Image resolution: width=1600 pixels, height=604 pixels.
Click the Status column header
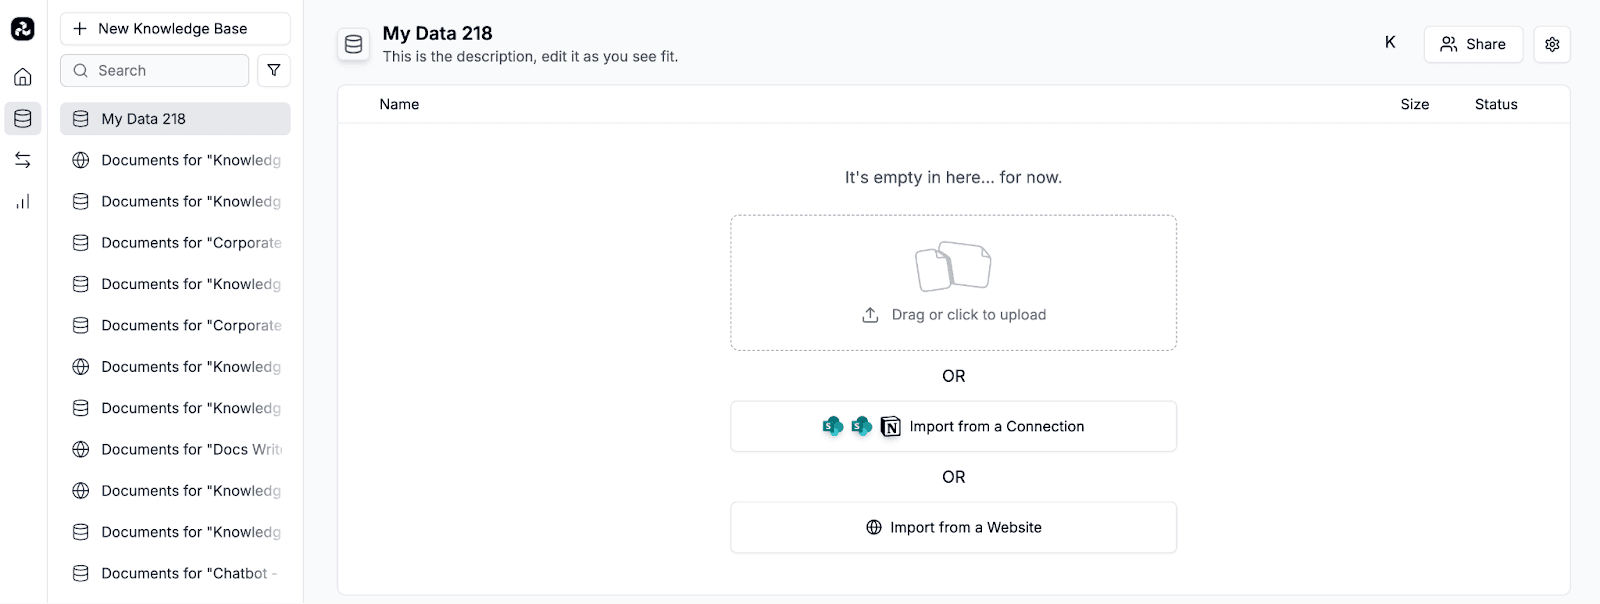(1496, 104)
